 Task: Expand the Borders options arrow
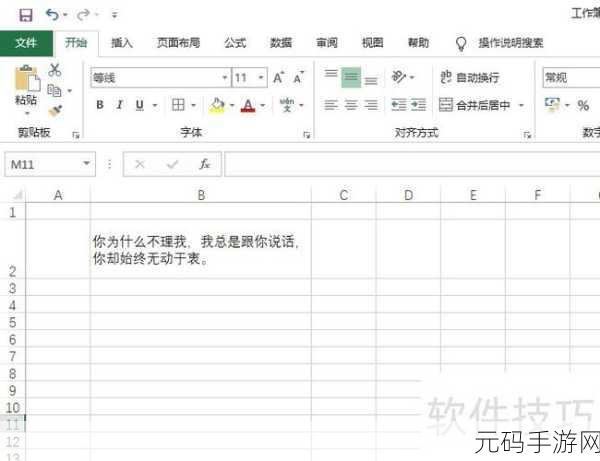194,105
